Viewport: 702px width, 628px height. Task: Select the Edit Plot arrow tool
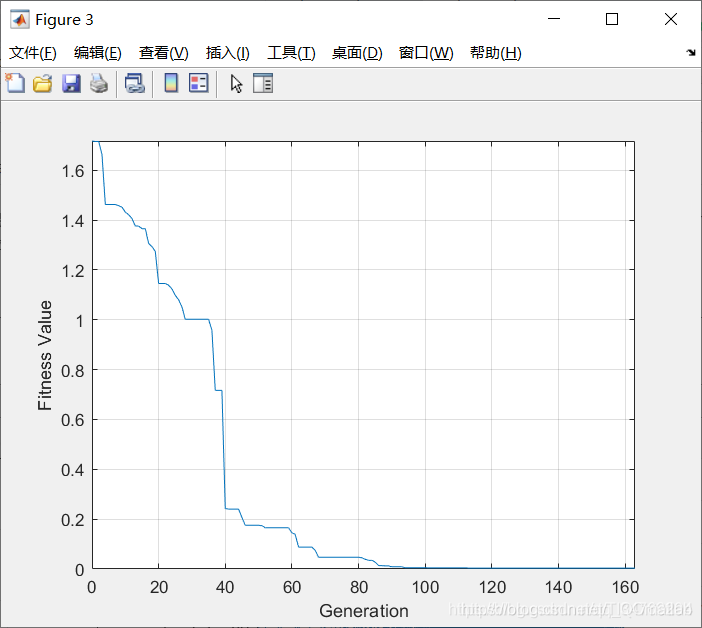point(236,84)
